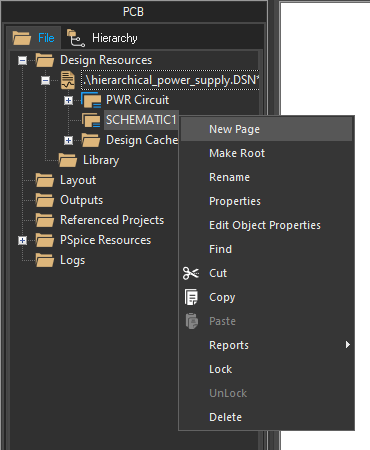Select Cut in the context menu

[x=266, y=273]
